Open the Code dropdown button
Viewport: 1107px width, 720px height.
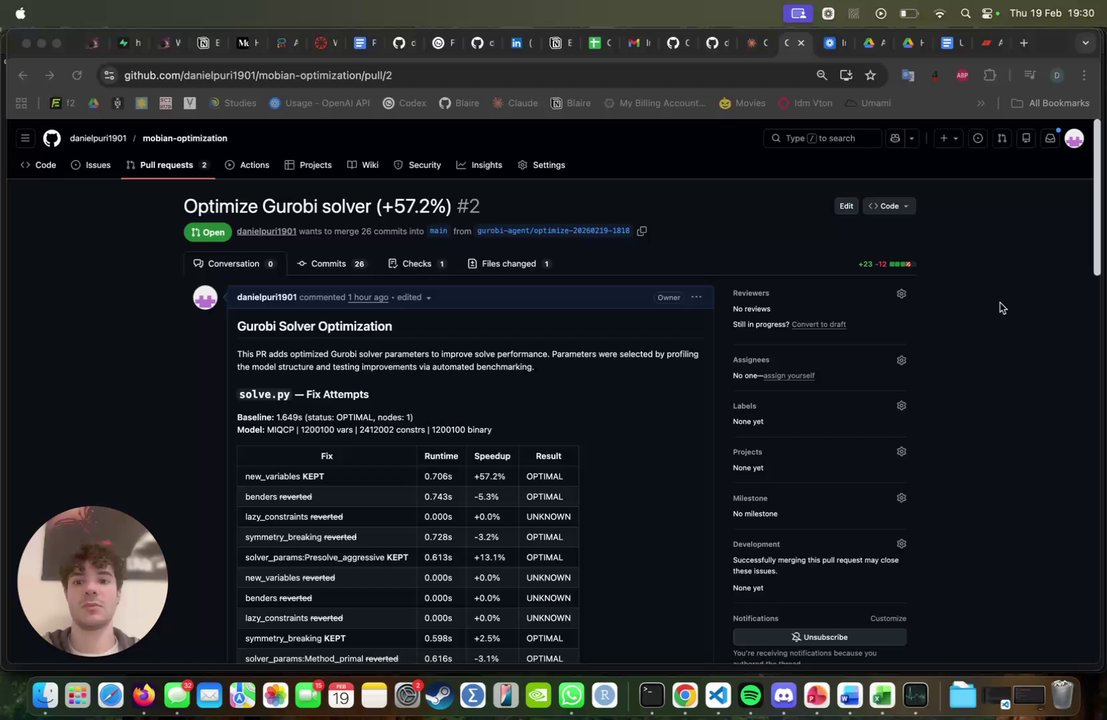click(x=889, y=206)
